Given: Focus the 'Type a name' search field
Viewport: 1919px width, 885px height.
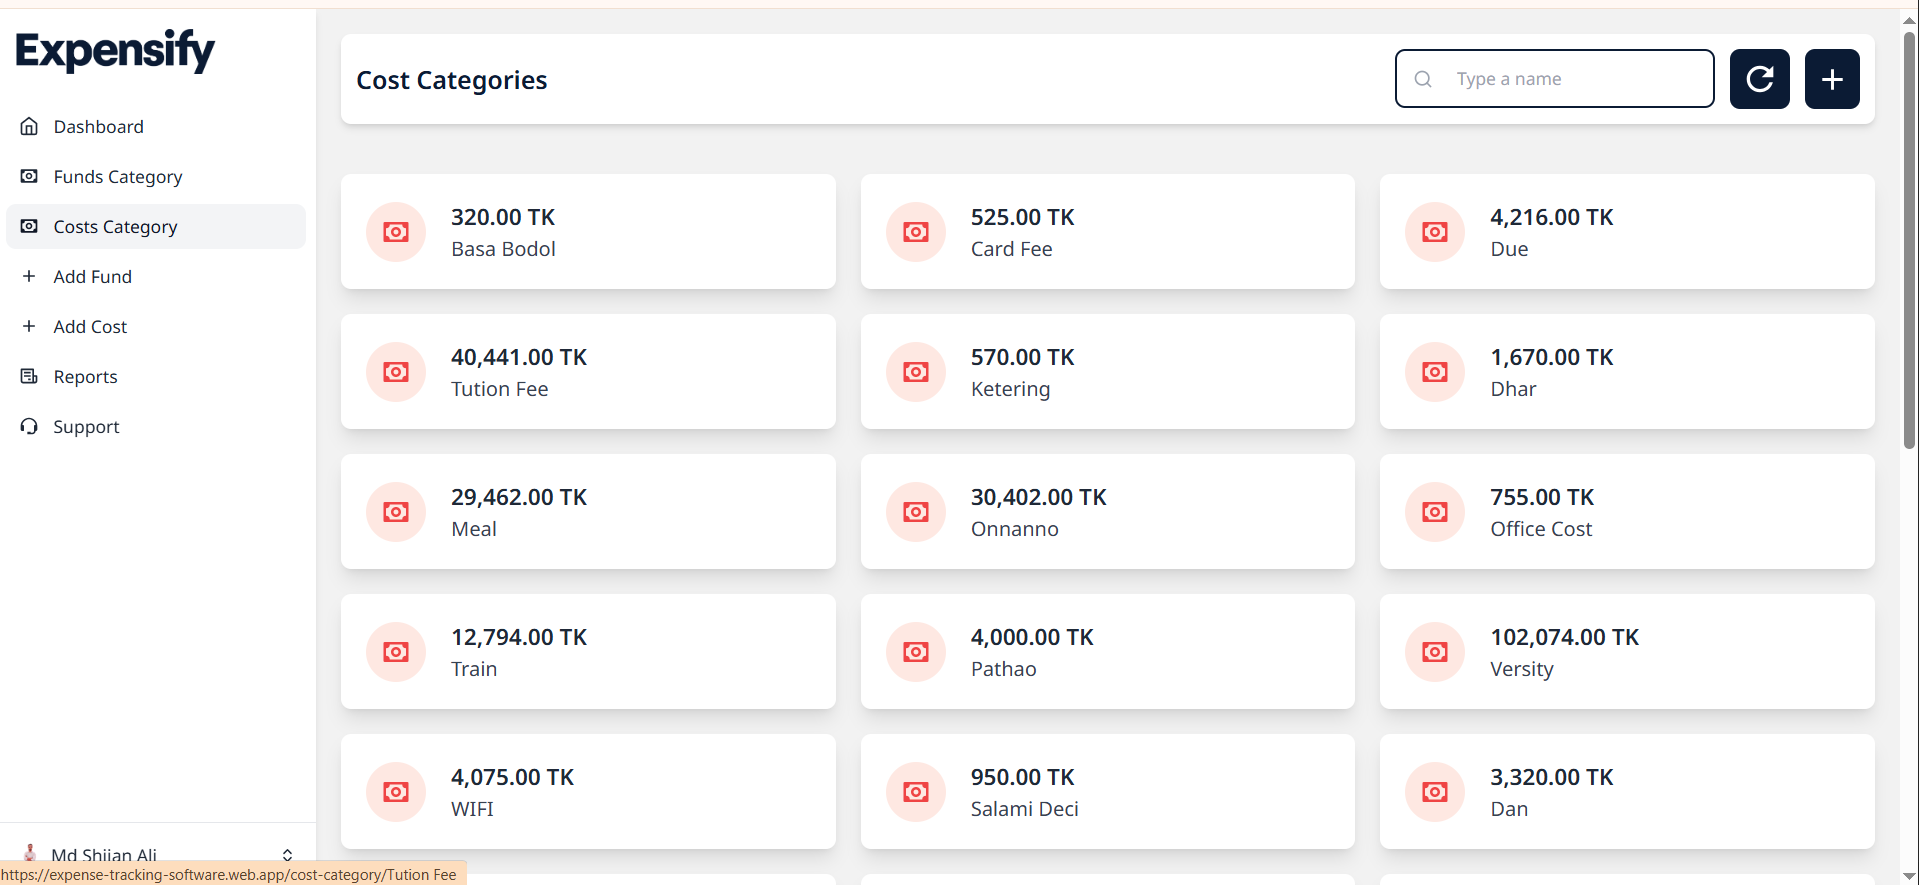Looking at the screenshot, I should pyautogui.click(x=1554, y=79).
